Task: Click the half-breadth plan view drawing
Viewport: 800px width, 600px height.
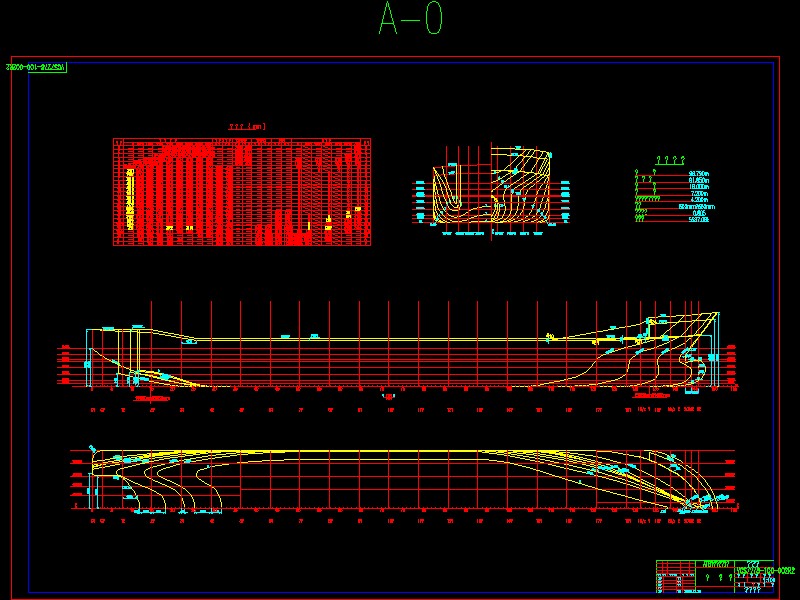Action: click(400, 478)
